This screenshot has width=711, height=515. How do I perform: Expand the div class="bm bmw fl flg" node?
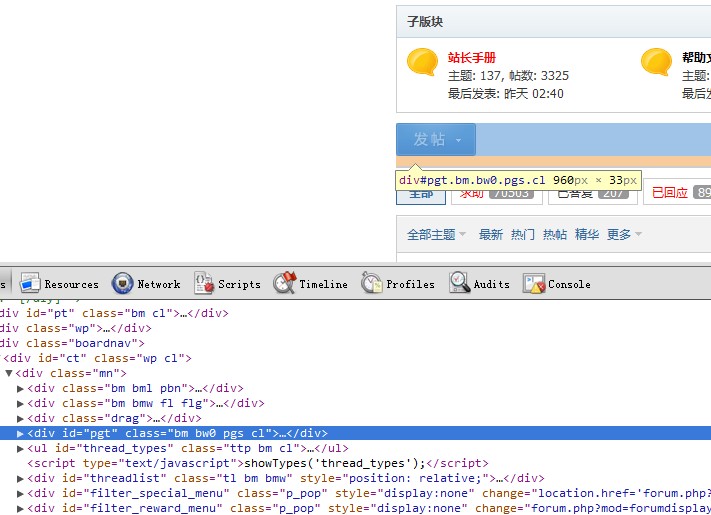(x=20, y=403)
